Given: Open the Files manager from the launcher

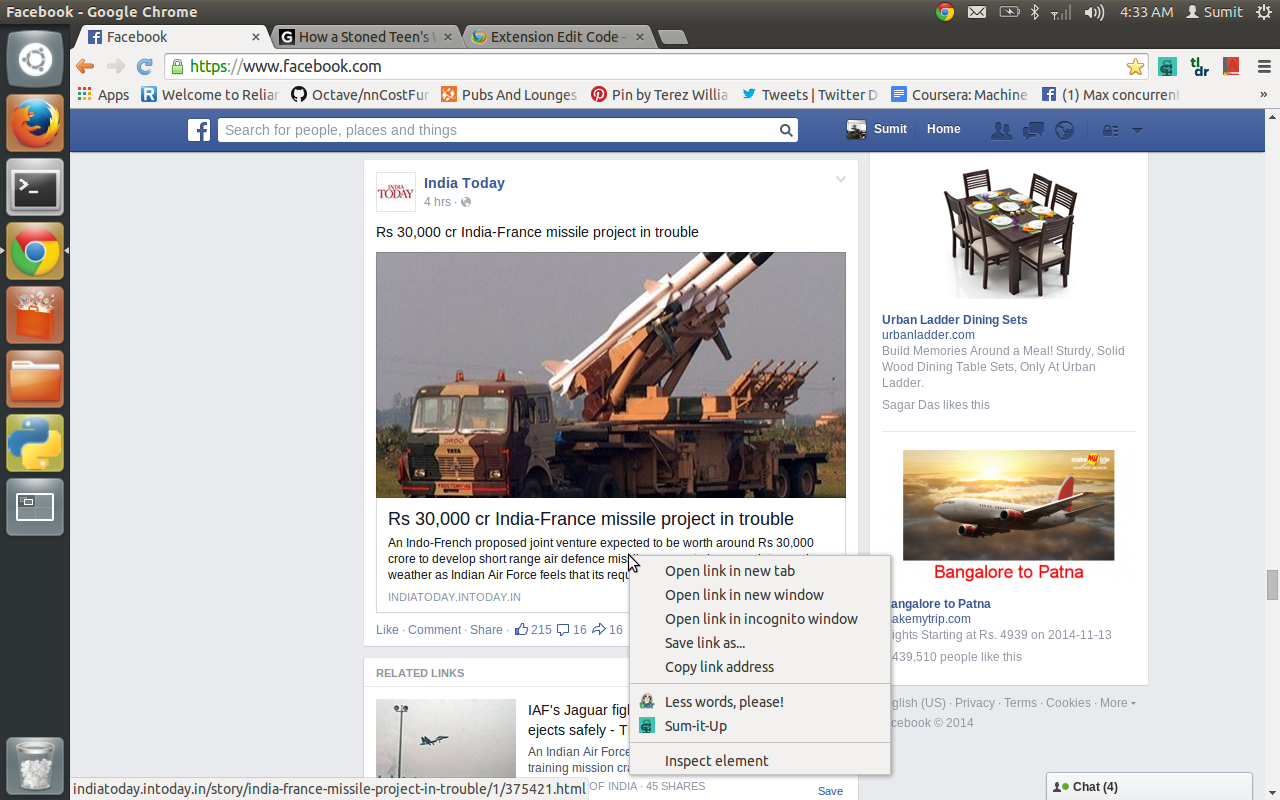Looking at the screenshot, I should [x=35, y=379].
